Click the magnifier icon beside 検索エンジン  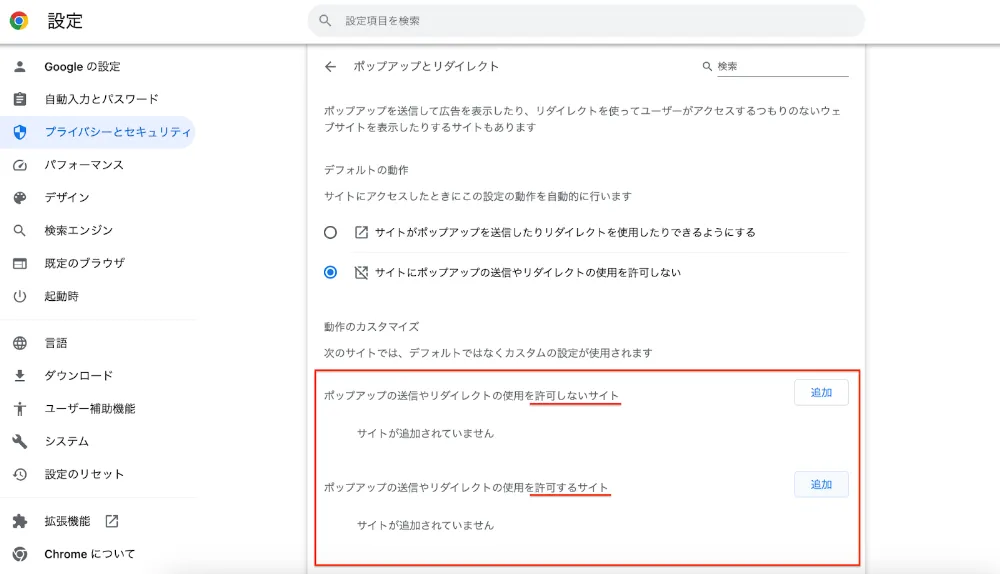tap(20, 230)
